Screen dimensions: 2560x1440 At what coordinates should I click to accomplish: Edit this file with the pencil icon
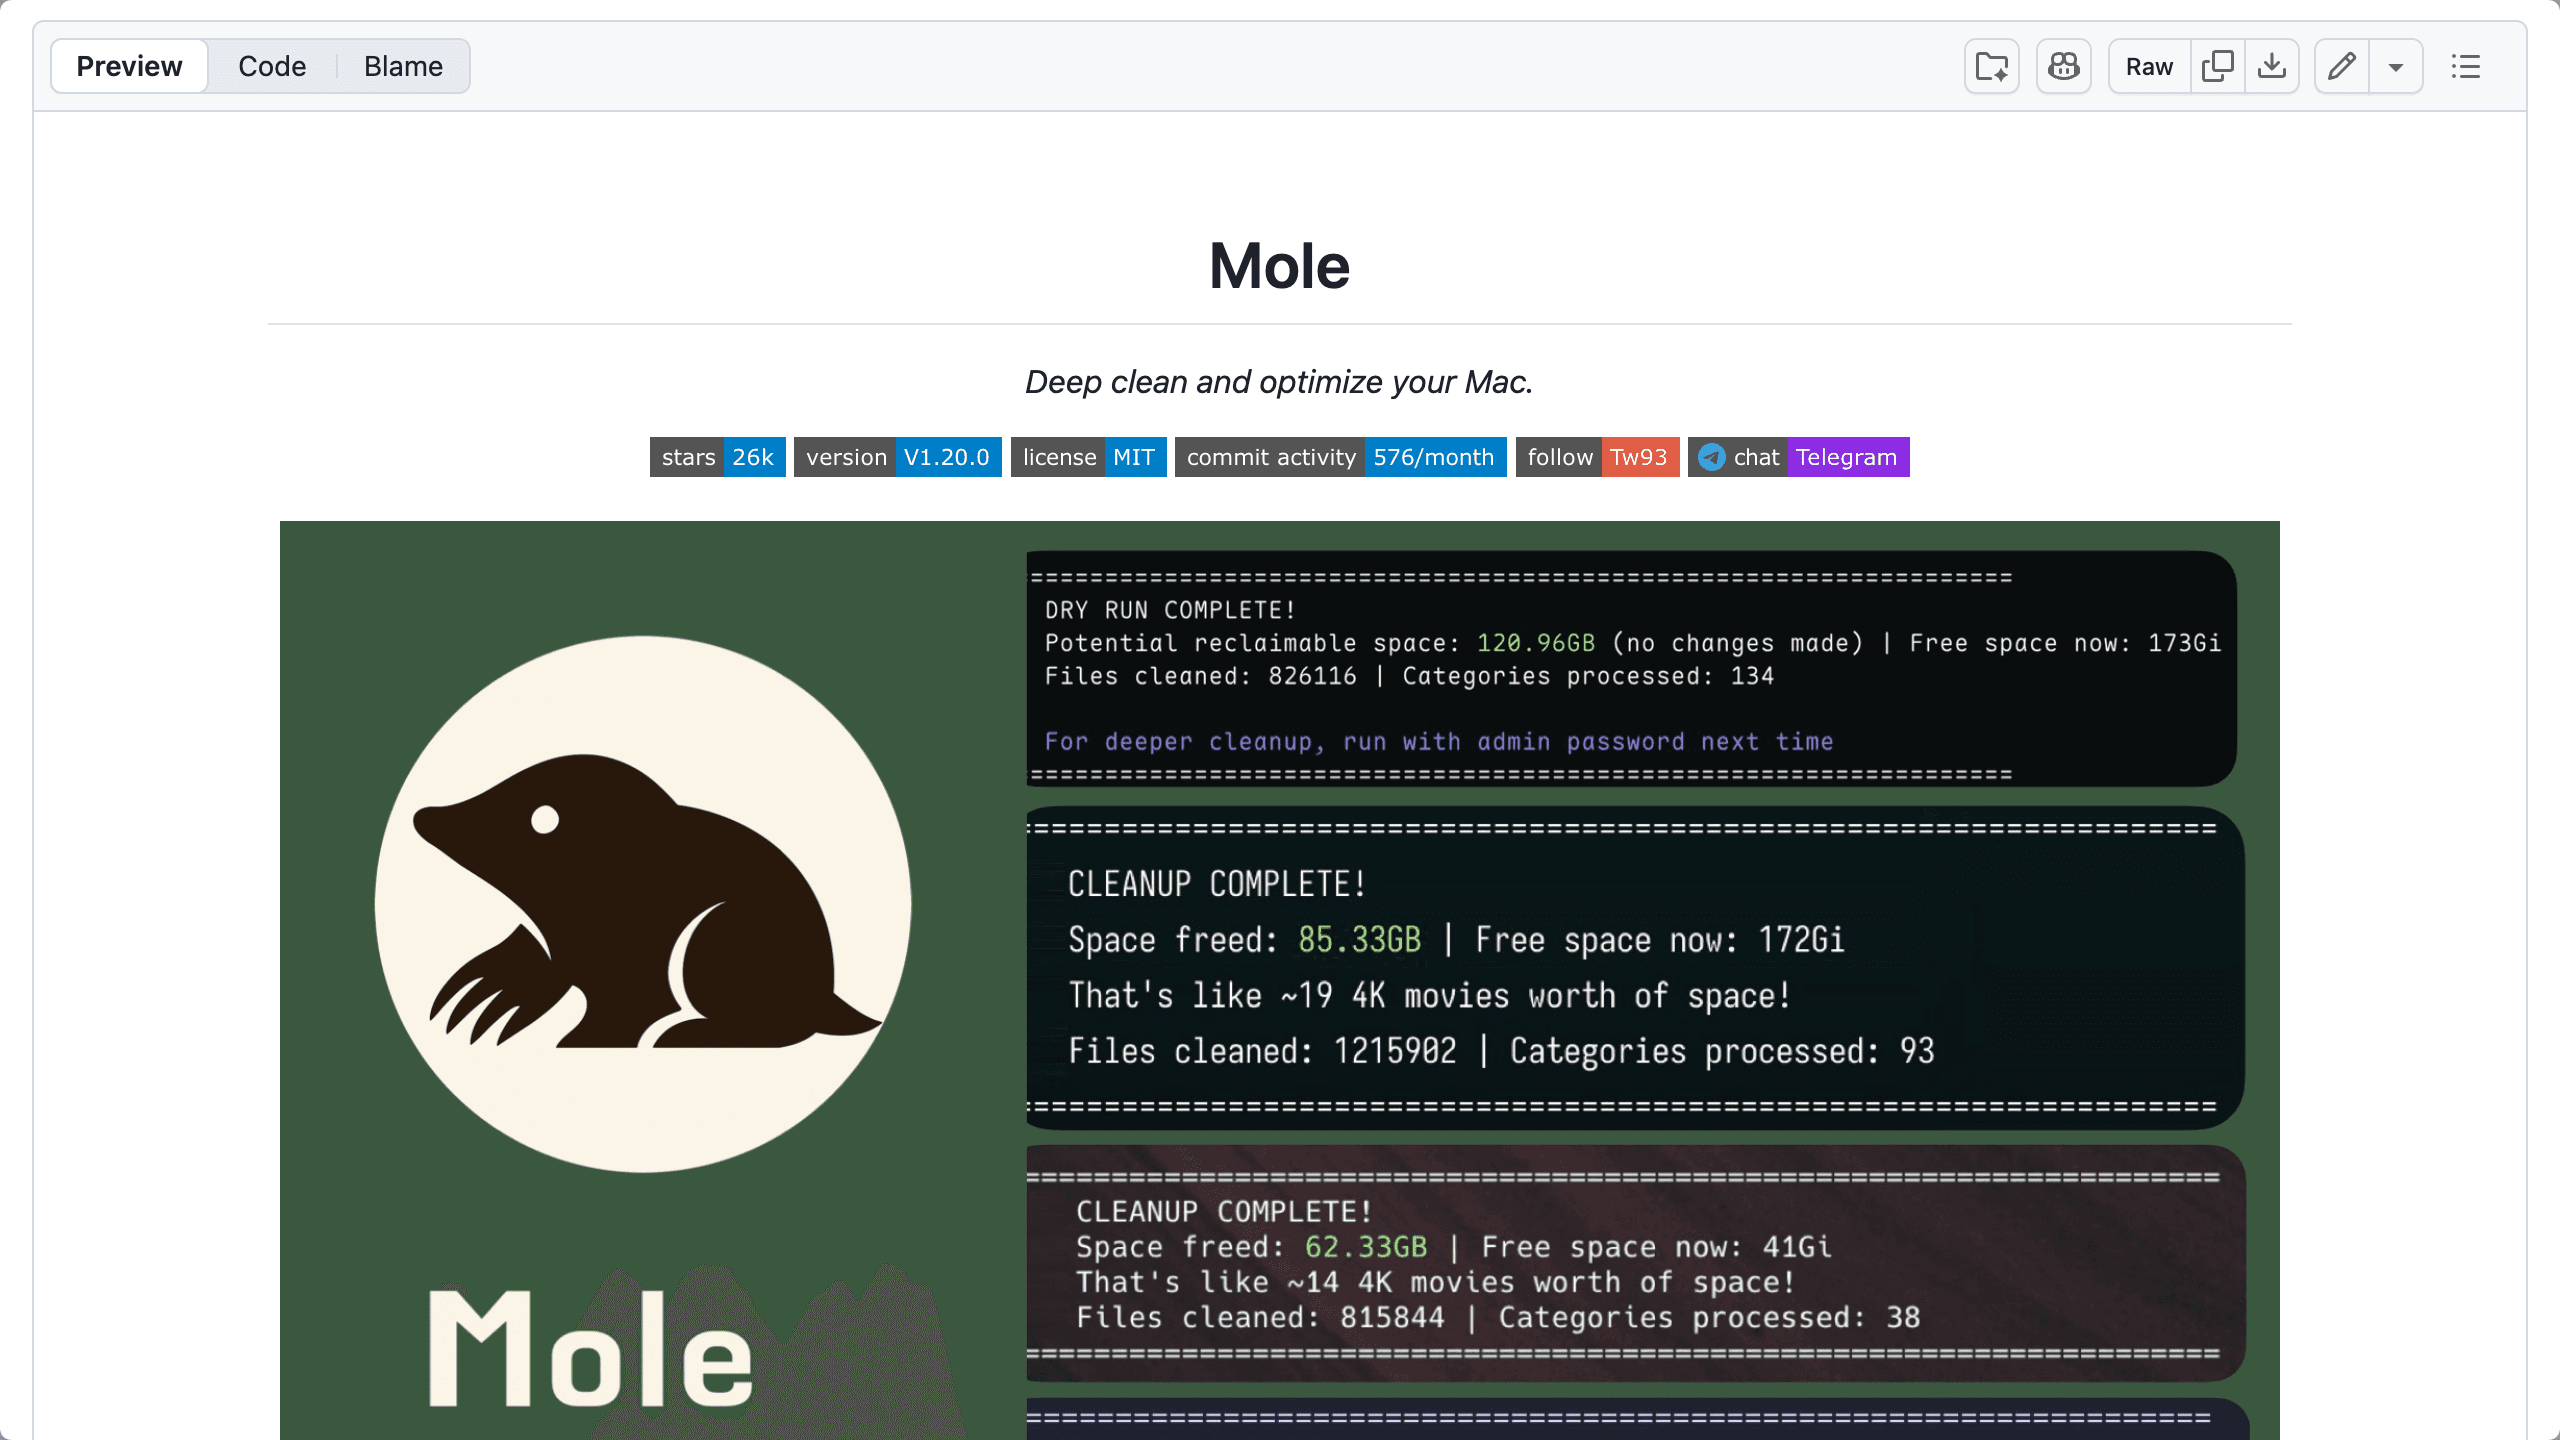2341,65
